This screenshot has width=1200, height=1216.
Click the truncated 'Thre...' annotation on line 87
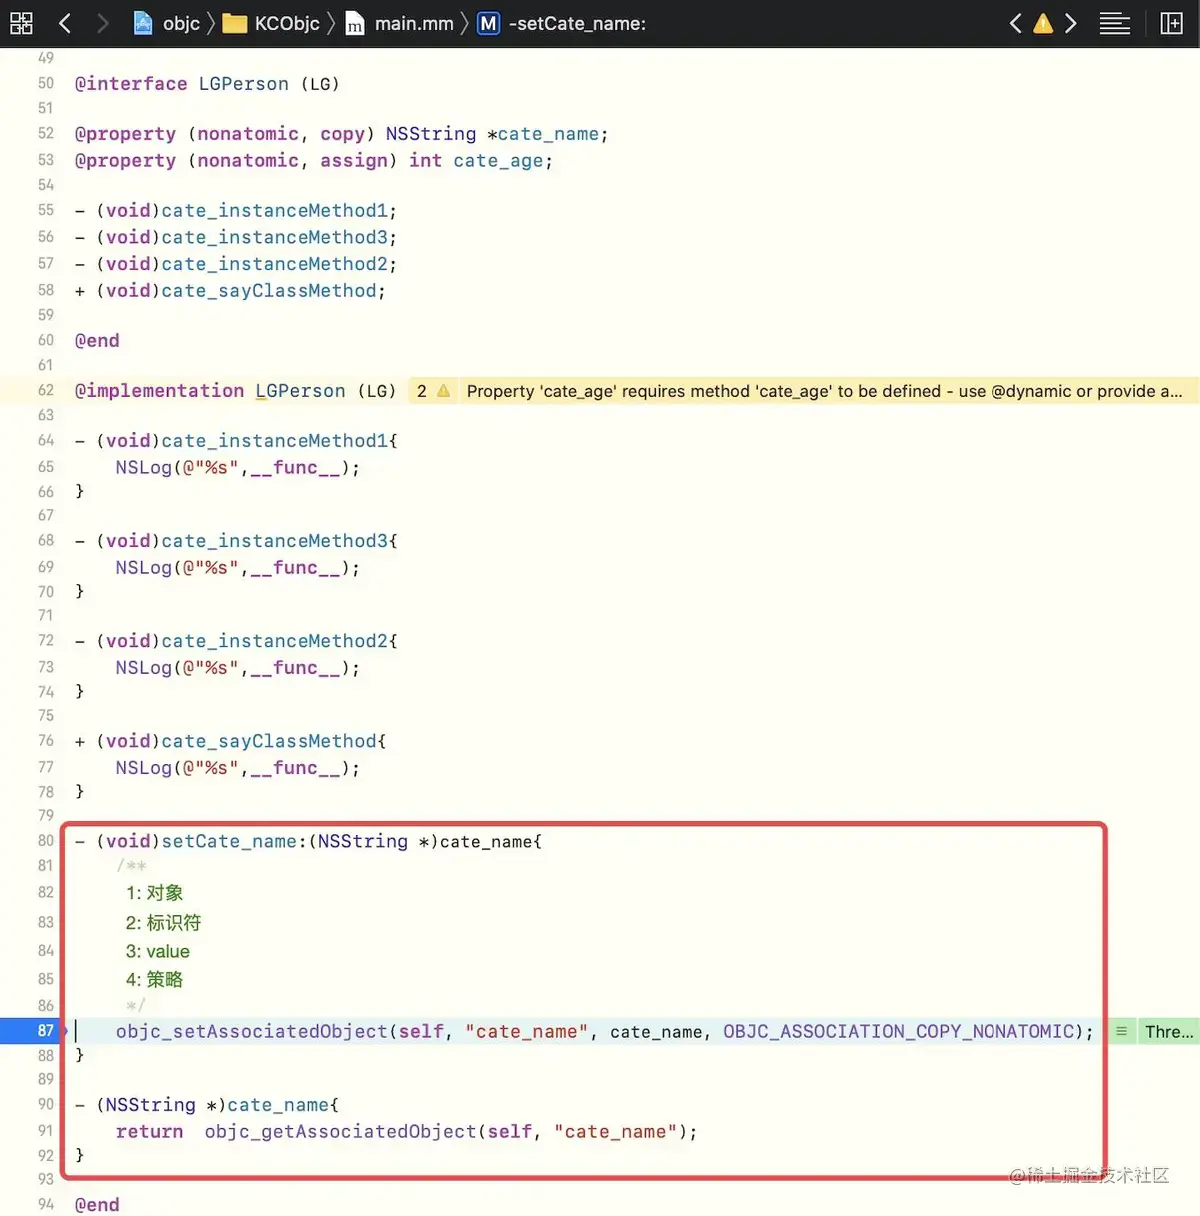(x=1169, y=1031)
